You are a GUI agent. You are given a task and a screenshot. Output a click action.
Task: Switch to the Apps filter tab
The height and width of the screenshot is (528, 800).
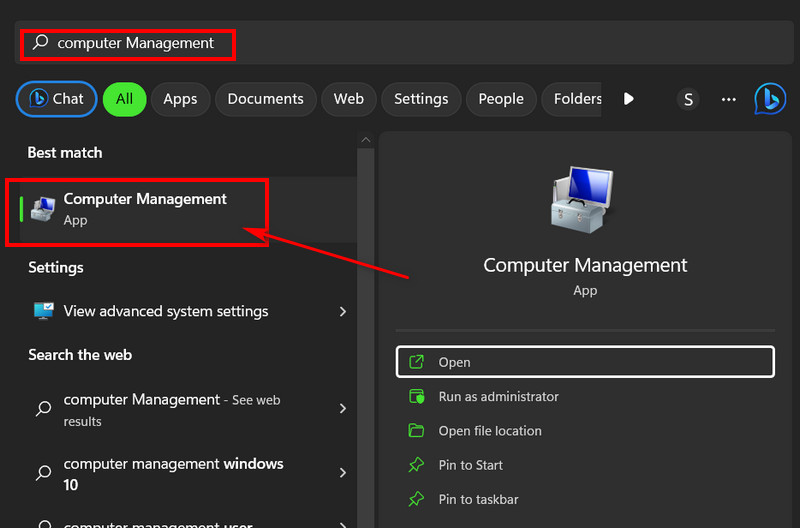tap(180, 99)
